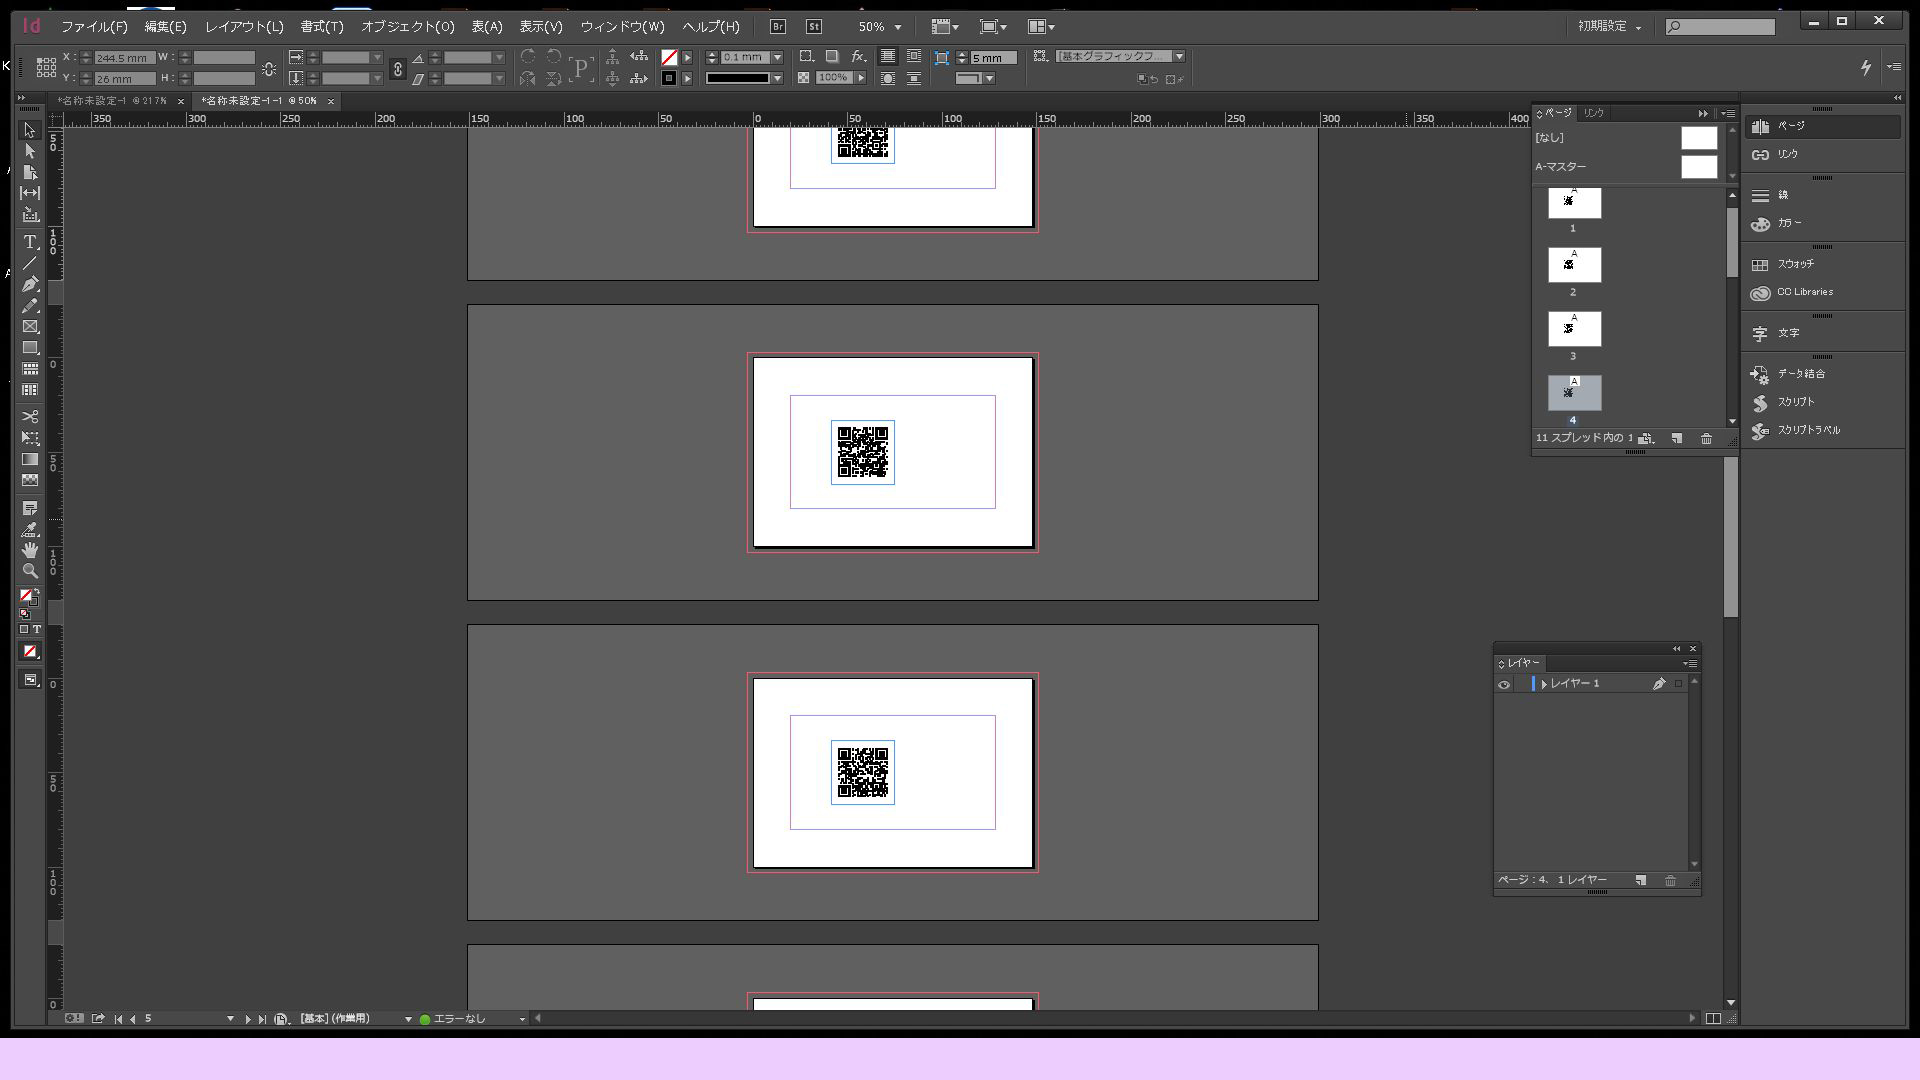Image resolution: width=1920 pixels, height=1080 pixels.
Task: Select the Note tool
Action: click(30, 508)
